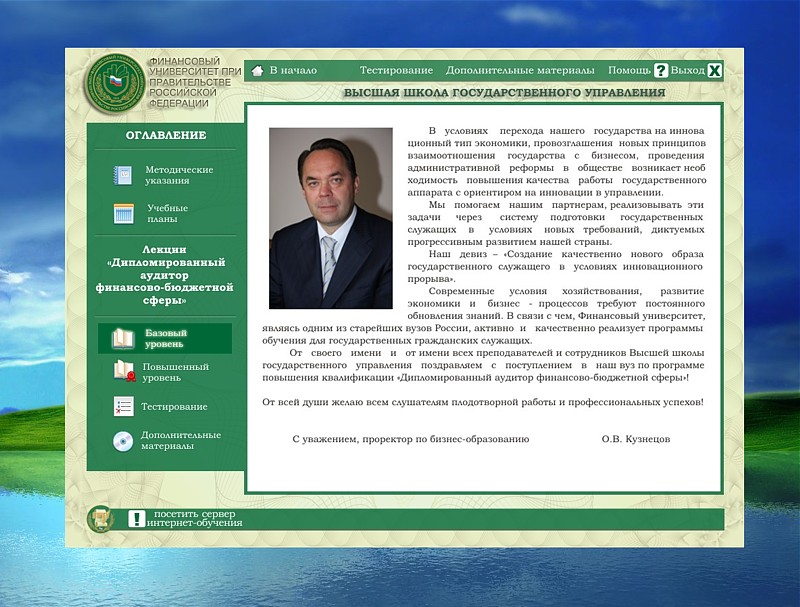Click the university emblem logo
Image resolution: width=800 pixels, height=607 pixels.
coord(115,83)
